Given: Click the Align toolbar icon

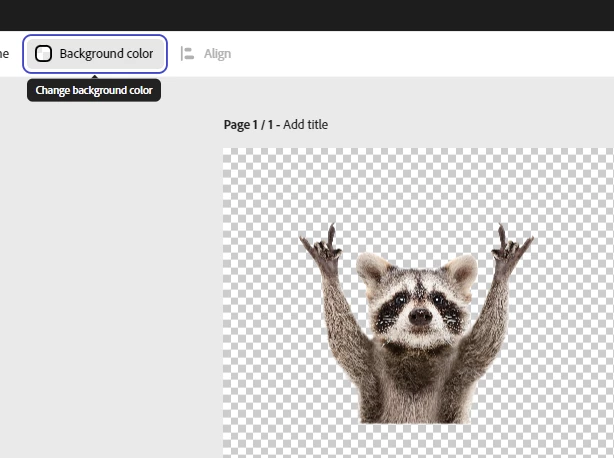Looking at the screenshot, I should click(x=187, y=54).
